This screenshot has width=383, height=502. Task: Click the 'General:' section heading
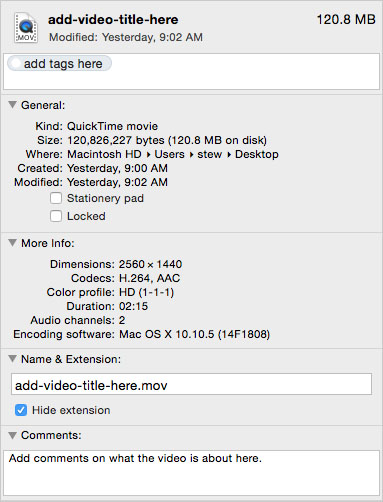pos(43,105)
